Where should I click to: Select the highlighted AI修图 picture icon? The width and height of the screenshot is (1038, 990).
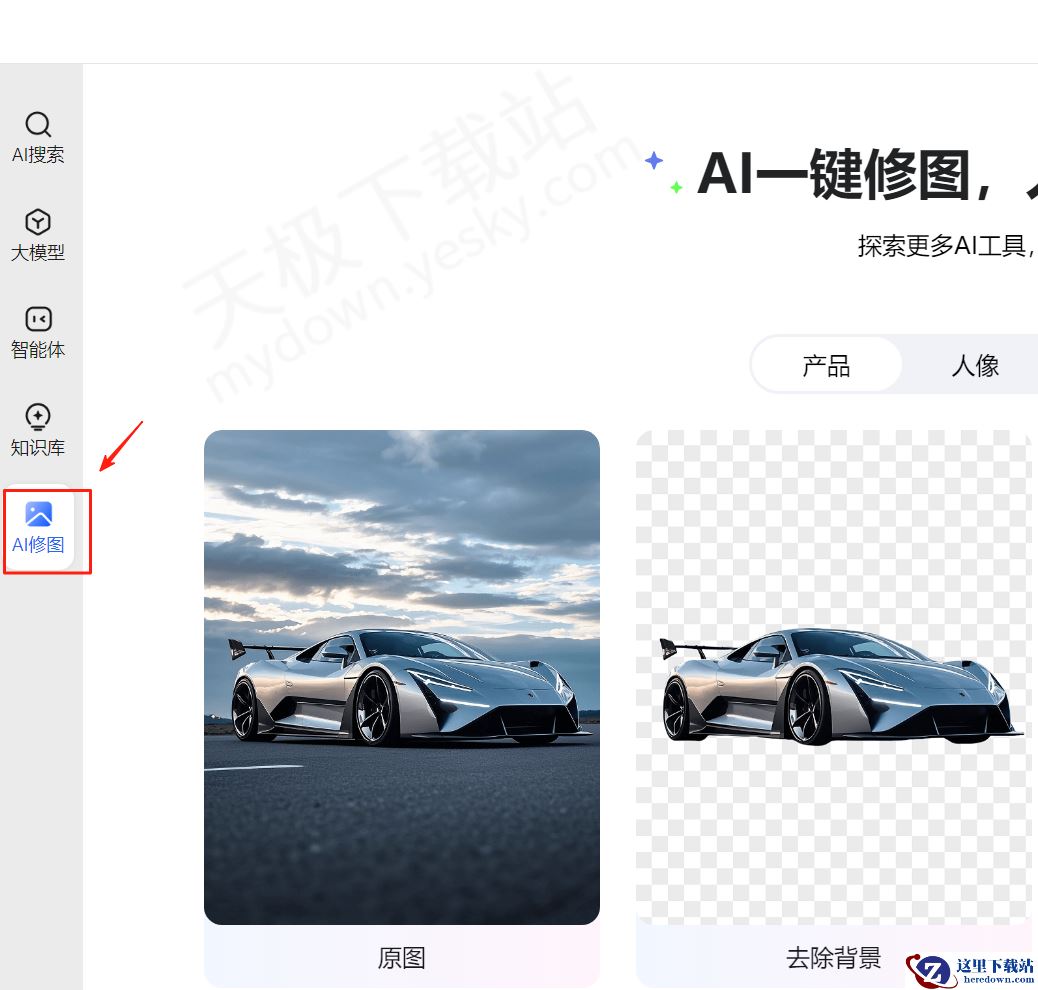pyautogui.click(x=38, y=514)
